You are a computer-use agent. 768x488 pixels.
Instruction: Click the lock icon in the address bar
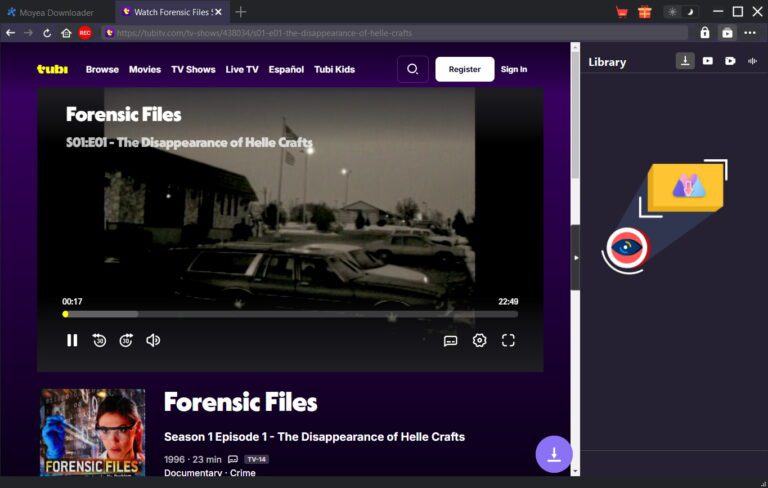coord(704,33)
